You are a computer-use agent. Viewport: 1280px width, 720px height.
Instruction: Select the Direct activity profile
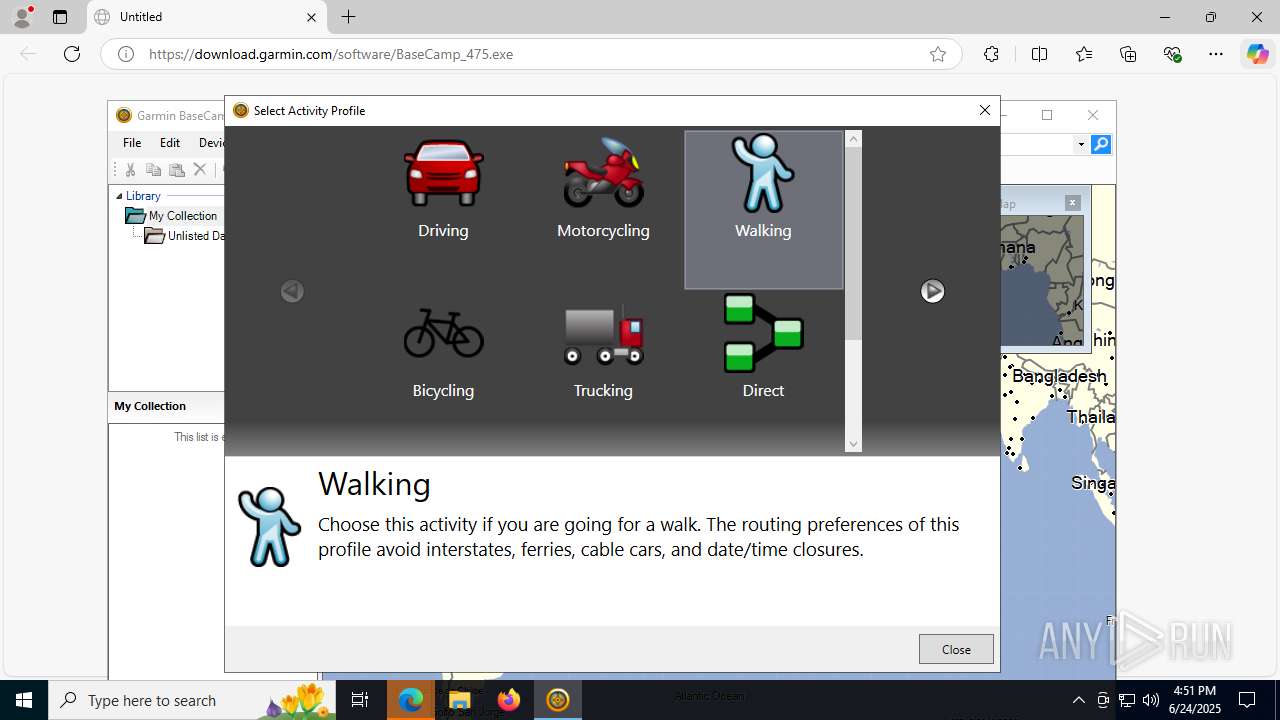point(763,350)
